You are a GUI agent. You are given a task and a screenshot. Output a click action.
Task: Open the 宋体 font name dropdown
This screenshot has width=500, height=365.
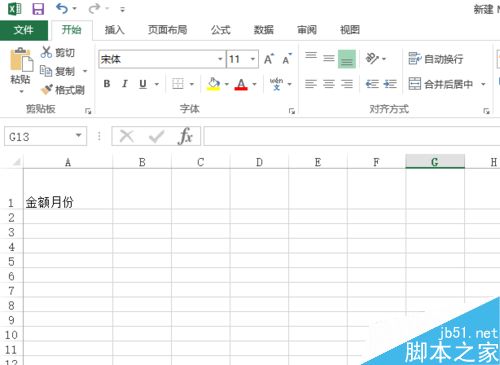coord(220,59)
